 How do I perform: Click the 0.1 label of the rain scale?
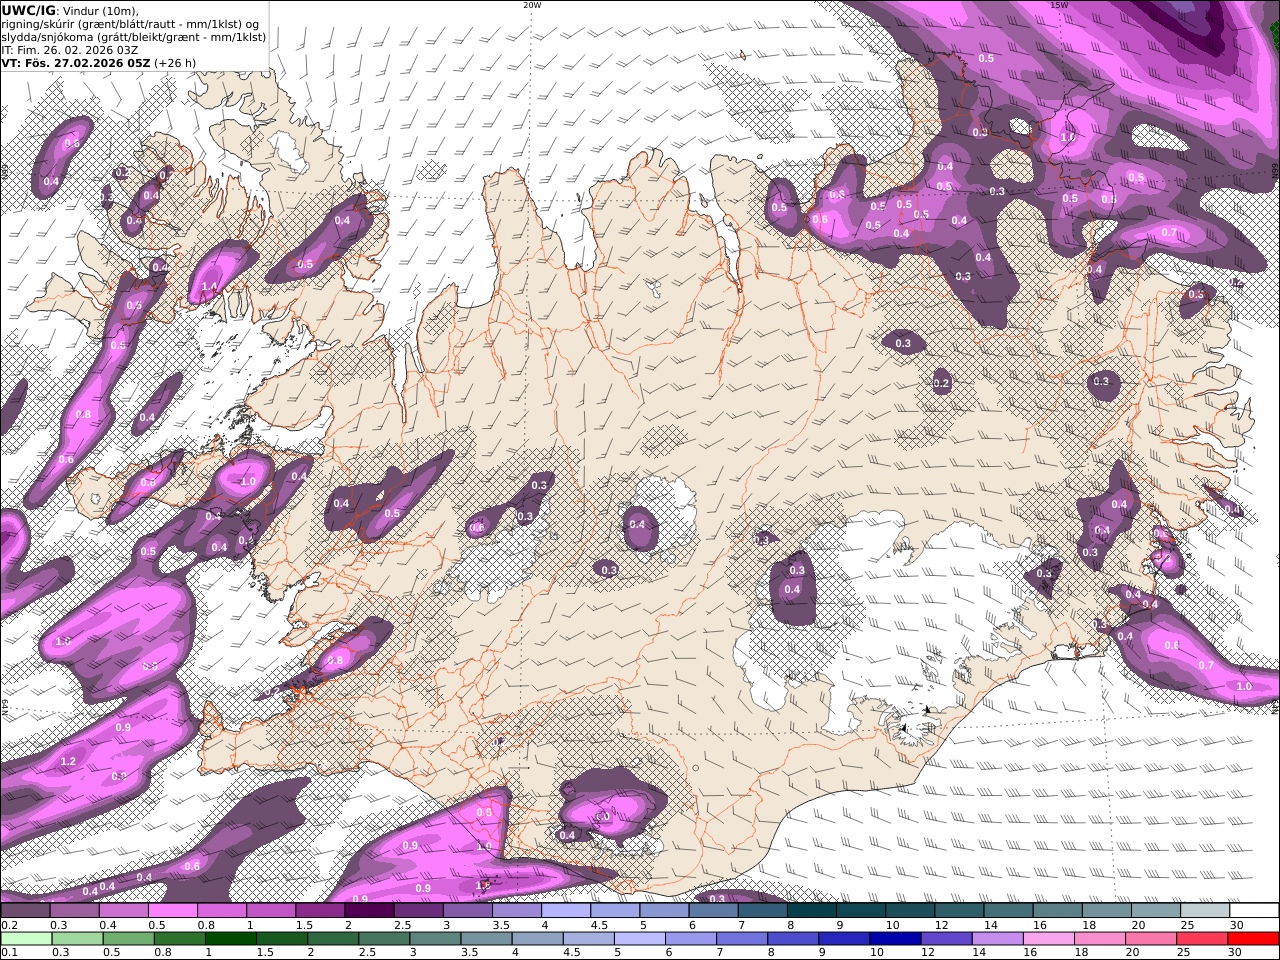7,953
